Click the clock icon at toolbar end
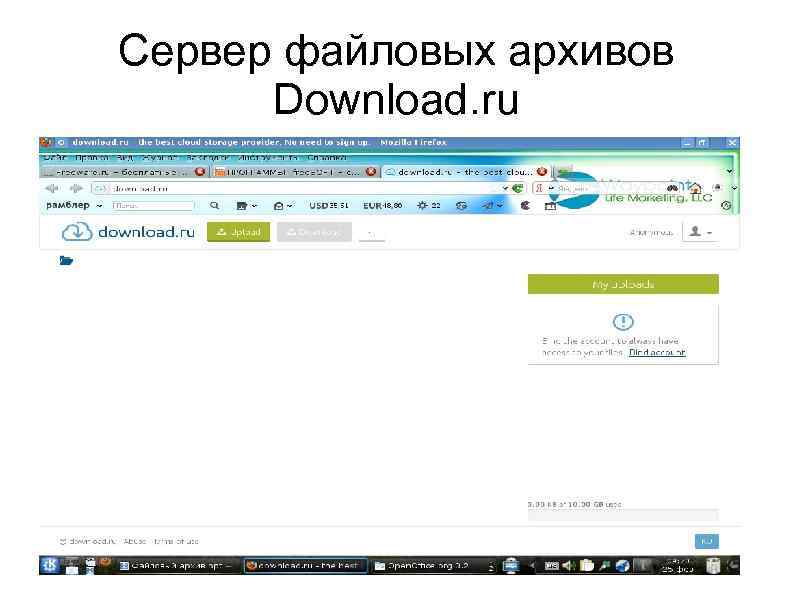 [726, 206]
